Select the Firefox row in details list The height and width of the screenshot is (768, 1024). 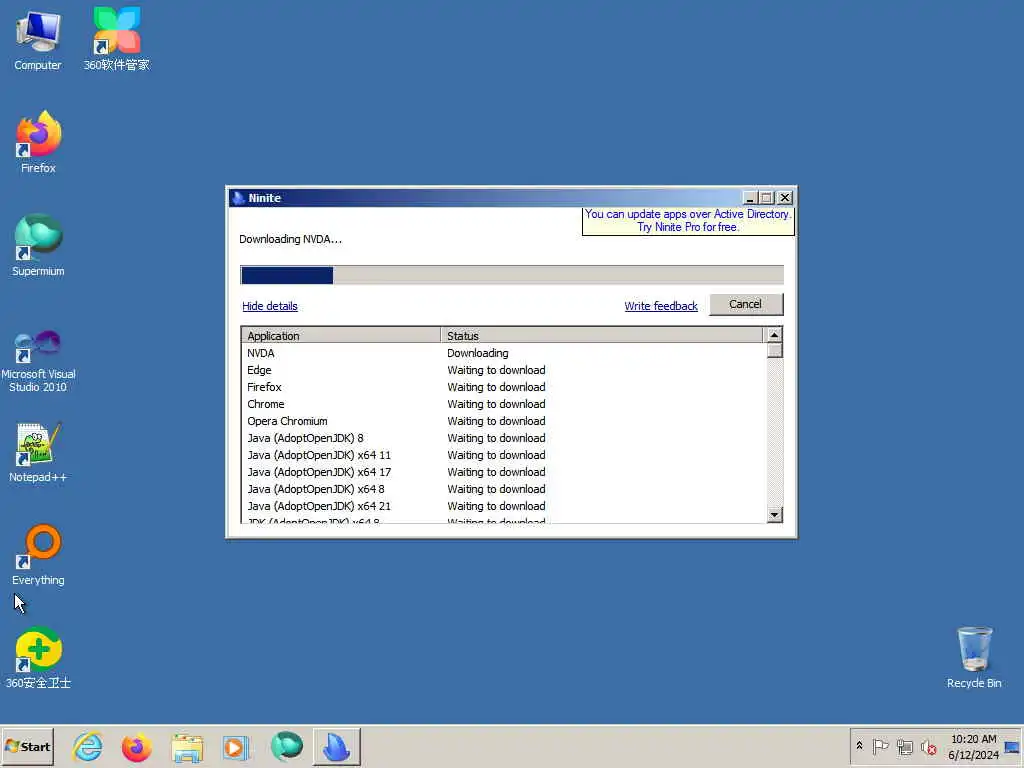coord(503,387)
